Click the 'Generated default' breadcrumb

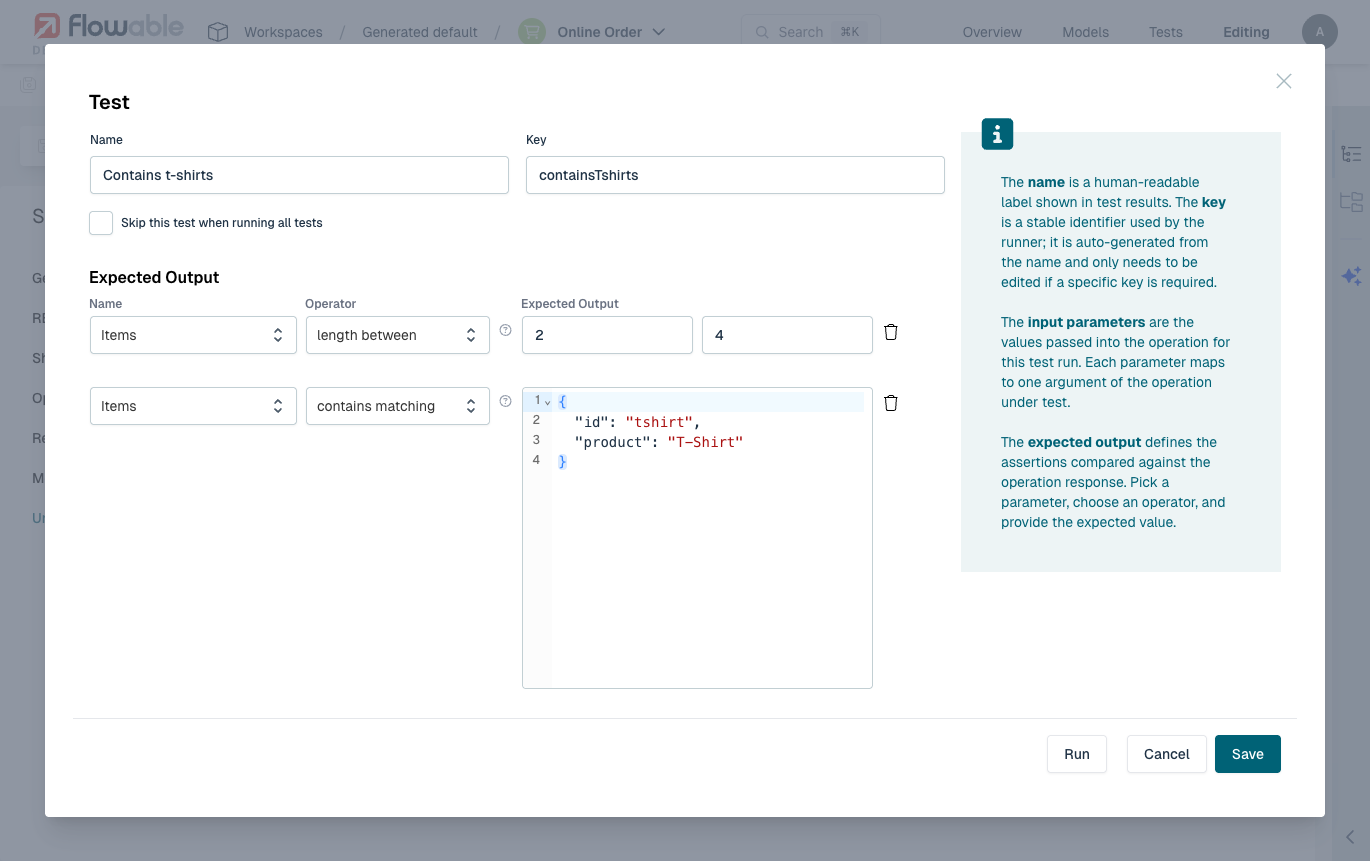point(420,32)
